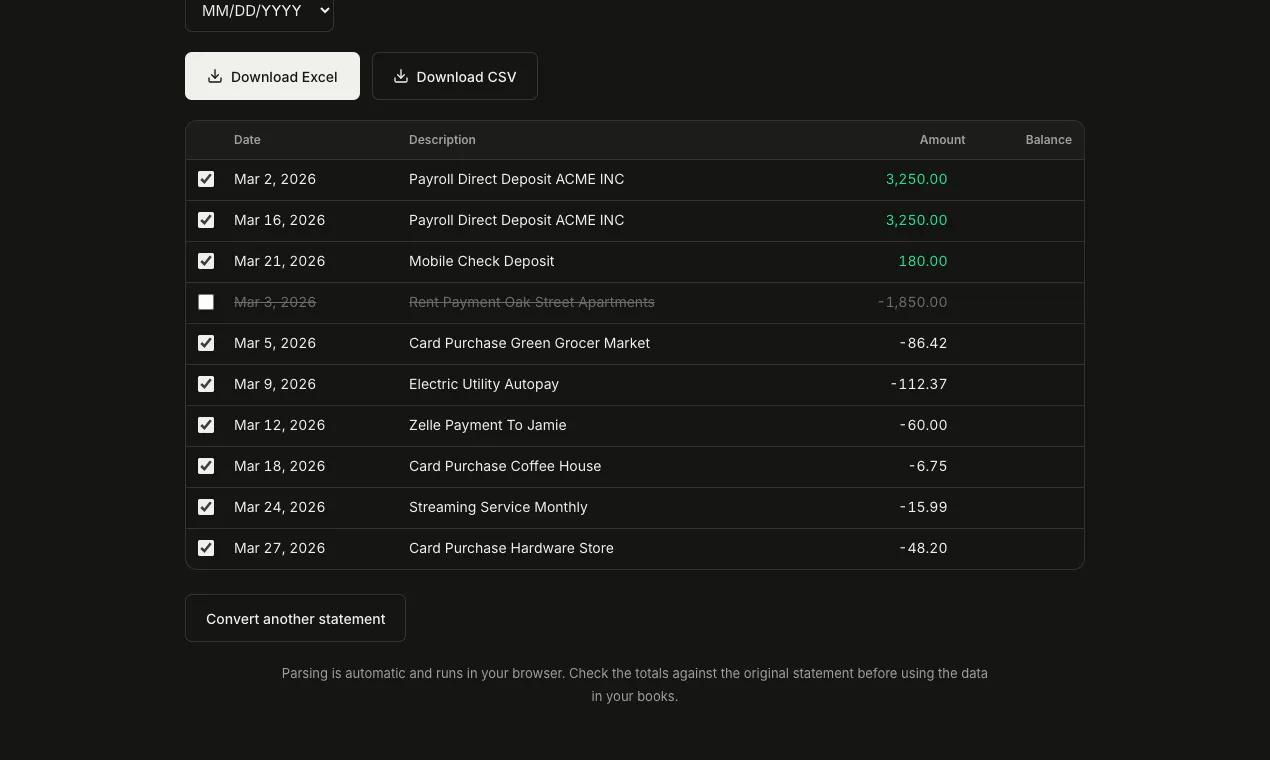Click the Streaming Service Monthly description
Screen dimensions: 1270x760
point(498,507)
